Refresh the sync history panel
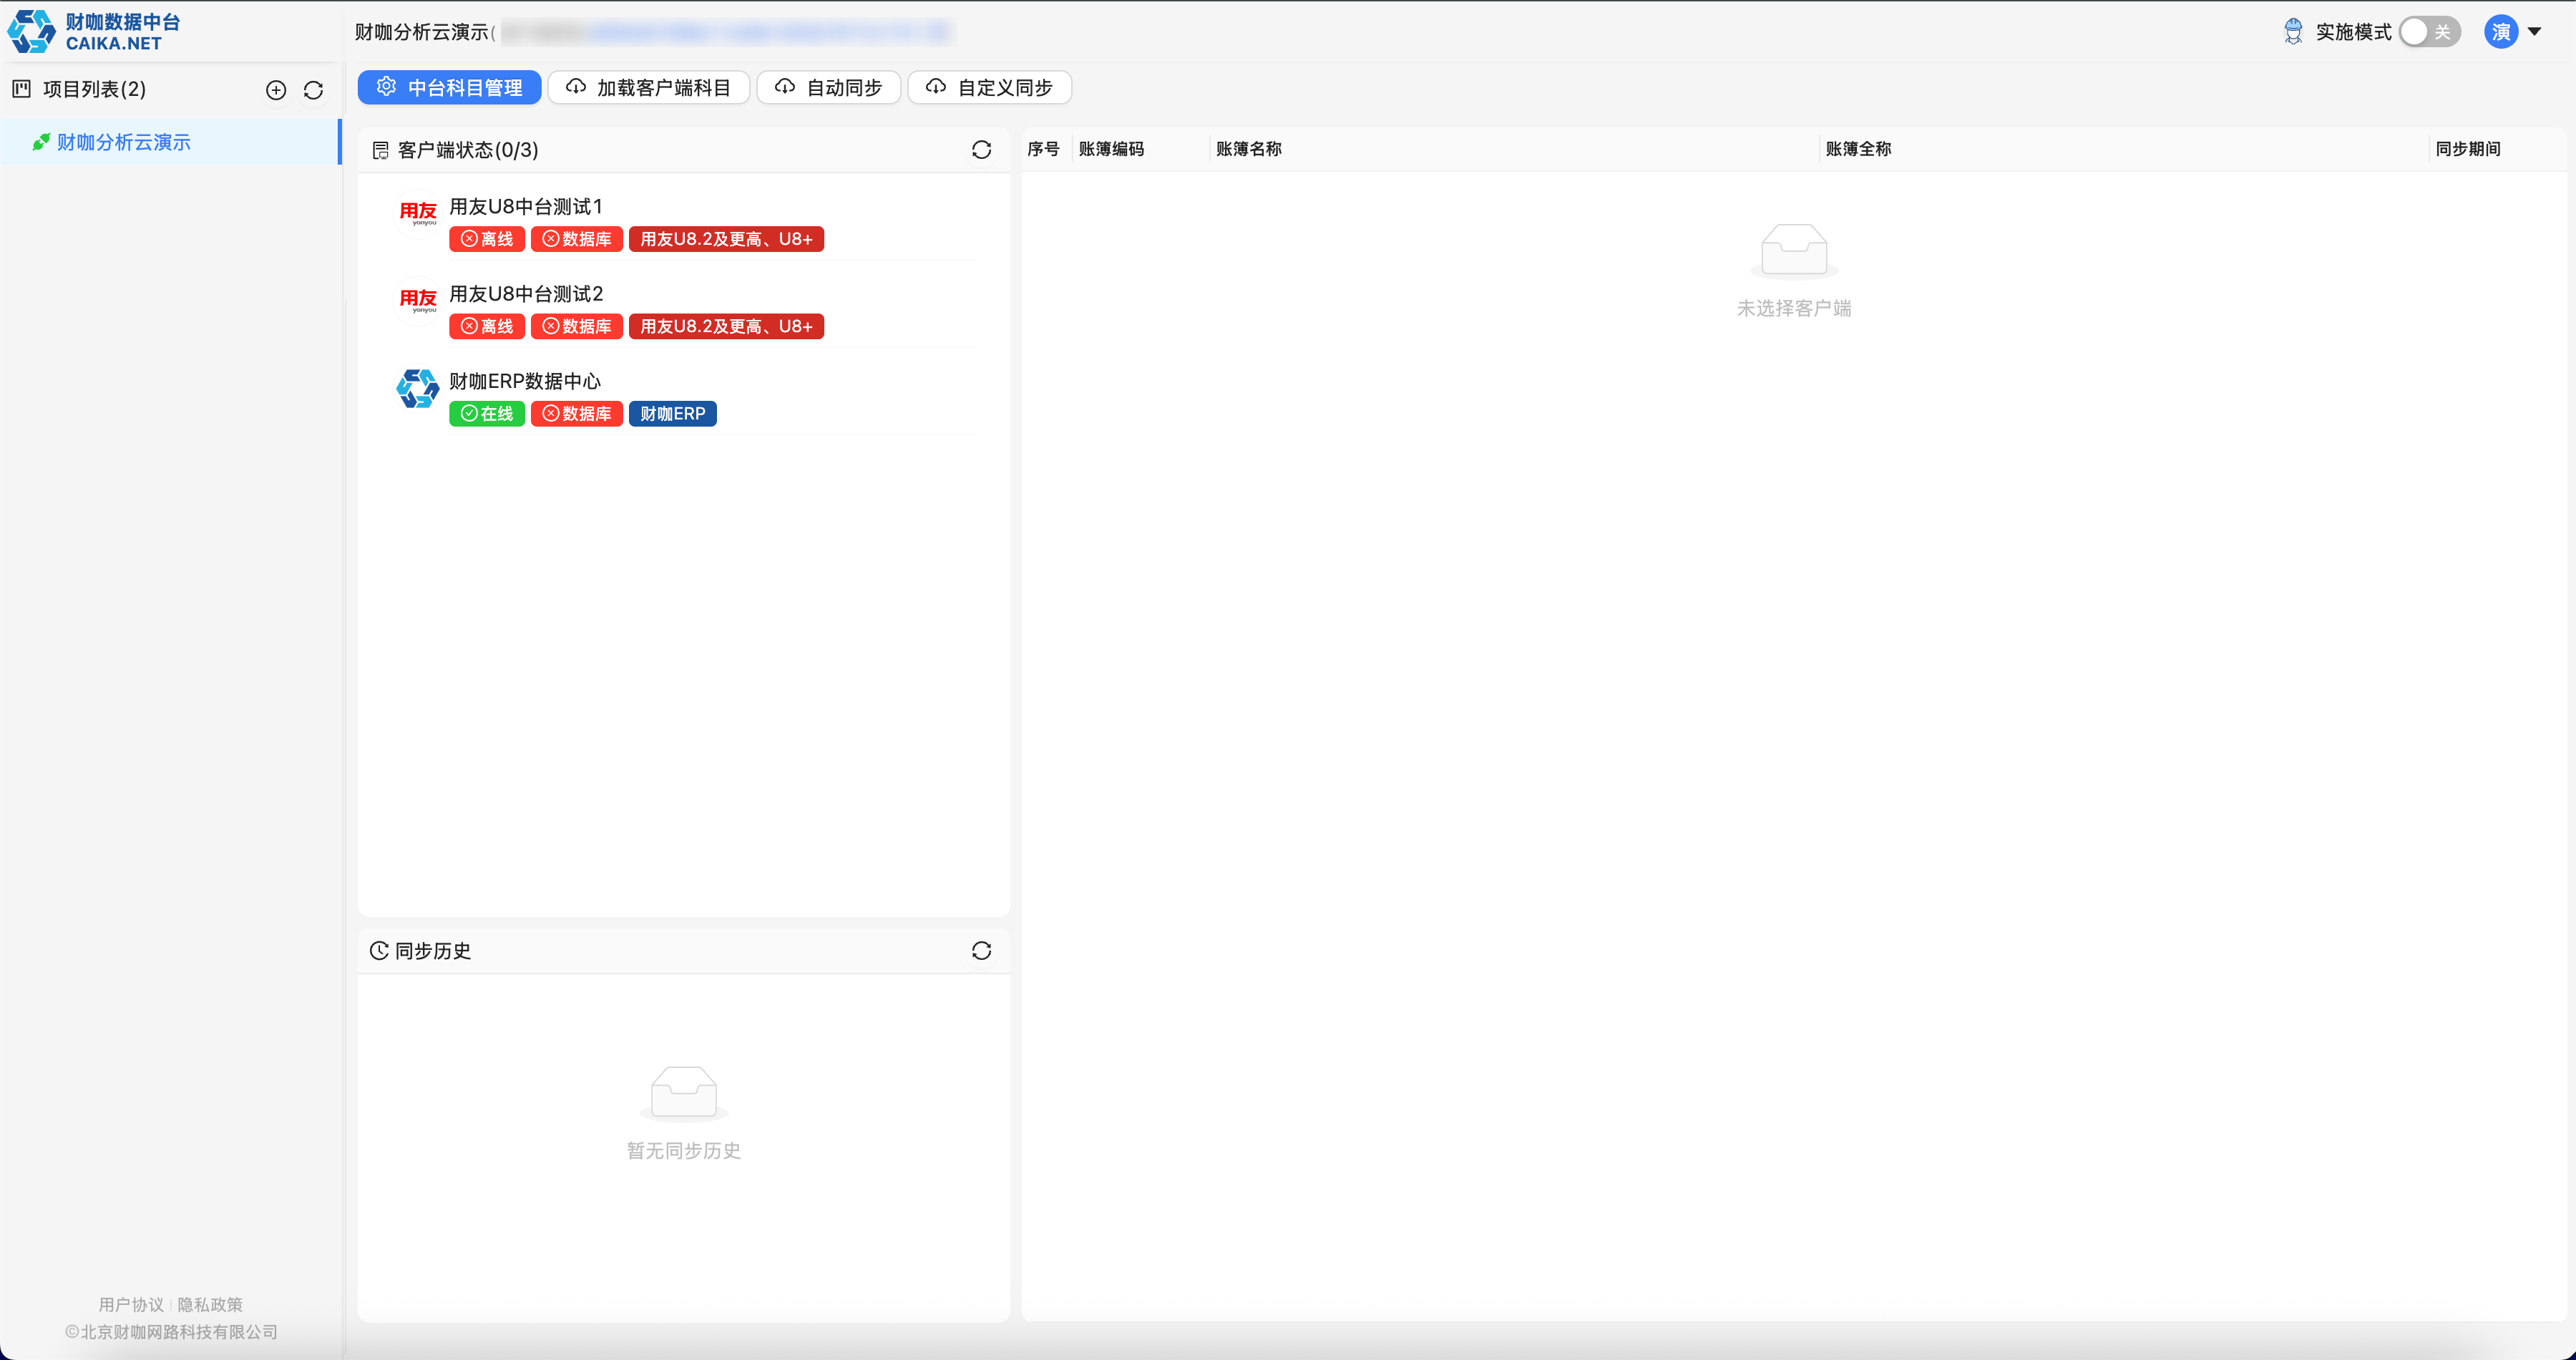The width and height of the screenshot is (2576, 1360). (x=981, y=951)
